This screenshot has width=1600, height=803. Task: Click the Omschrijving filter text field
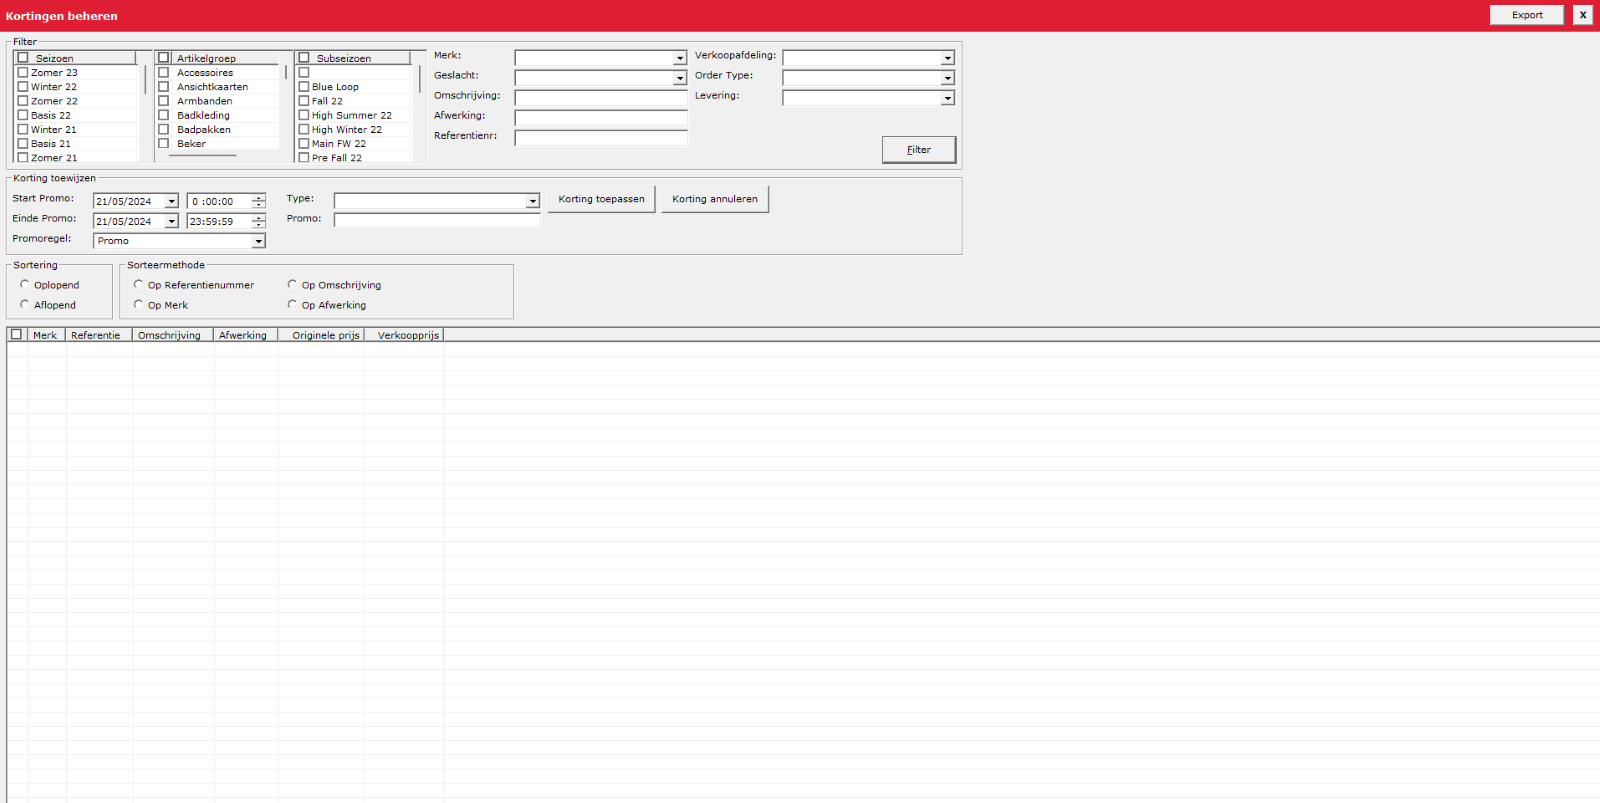coord(601,97)
